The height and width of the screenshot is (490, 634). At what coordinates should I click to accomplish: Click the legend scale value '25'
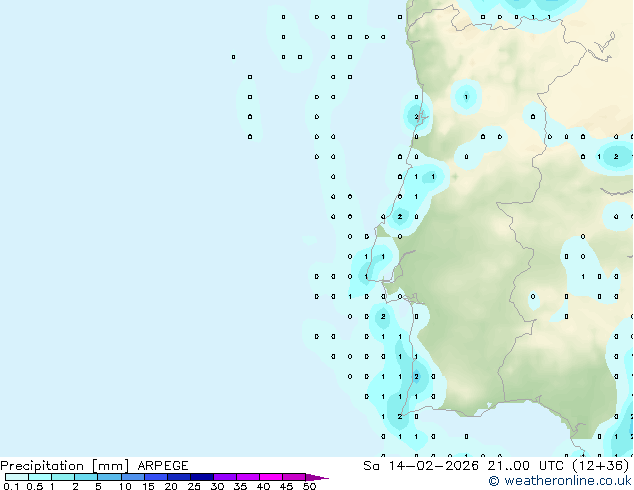pyautogui.click(x=194, y=486)
